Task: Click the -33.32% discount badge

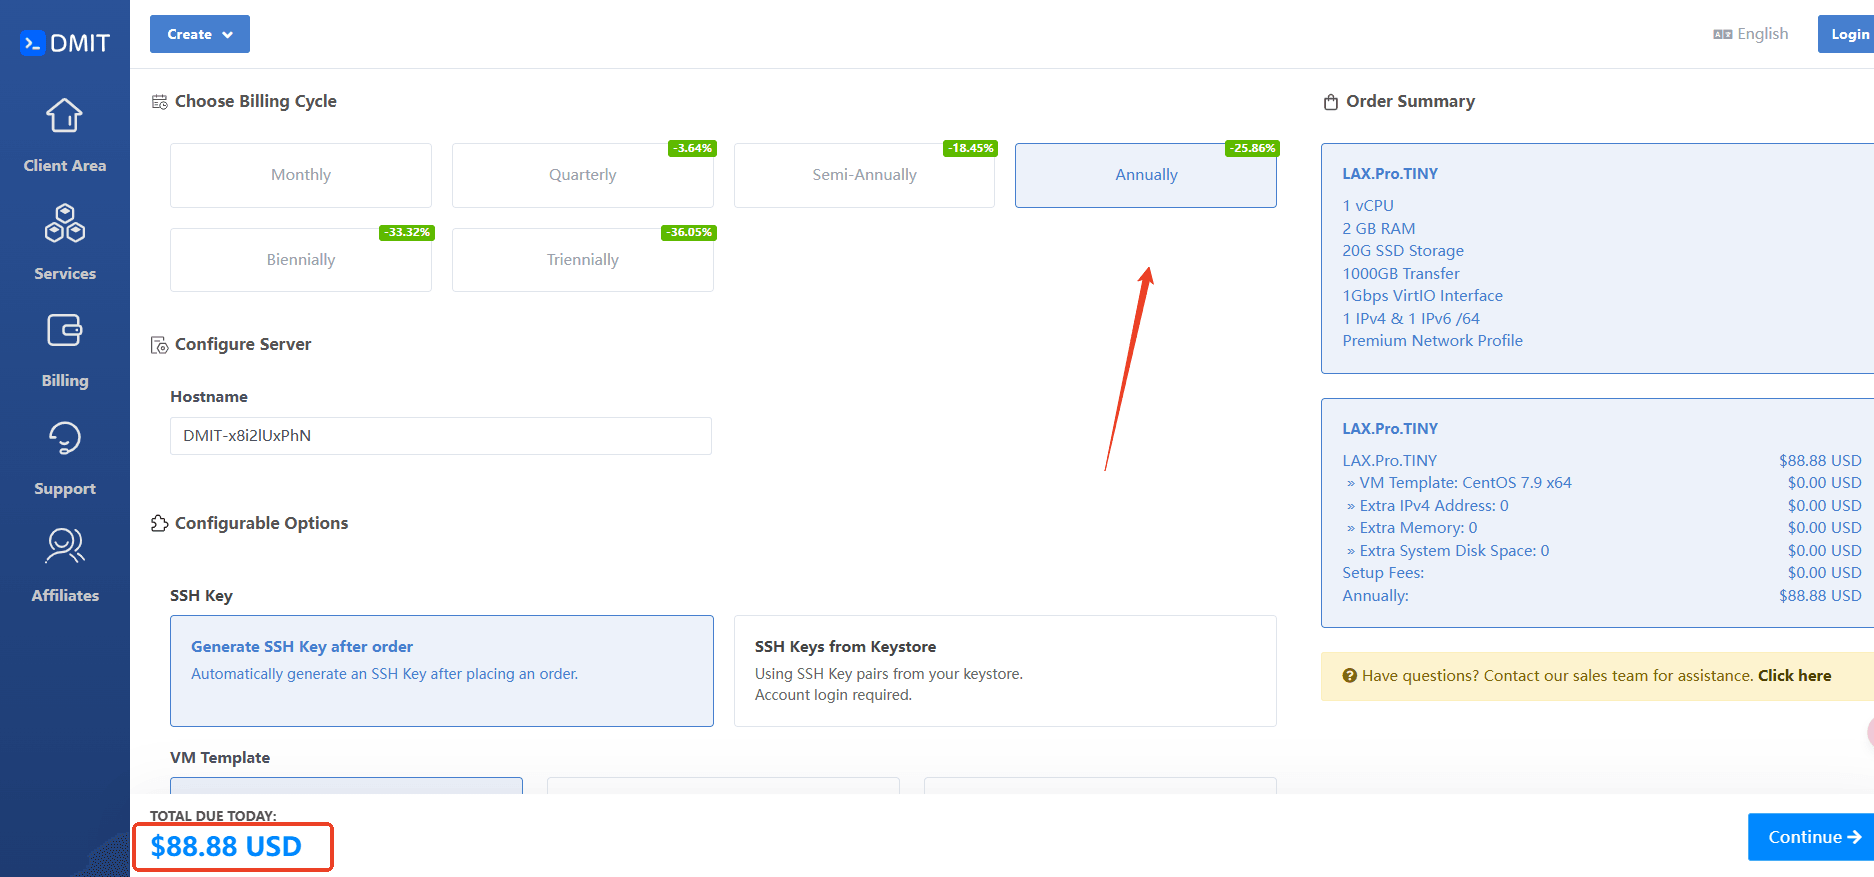Action: (407, 233)
